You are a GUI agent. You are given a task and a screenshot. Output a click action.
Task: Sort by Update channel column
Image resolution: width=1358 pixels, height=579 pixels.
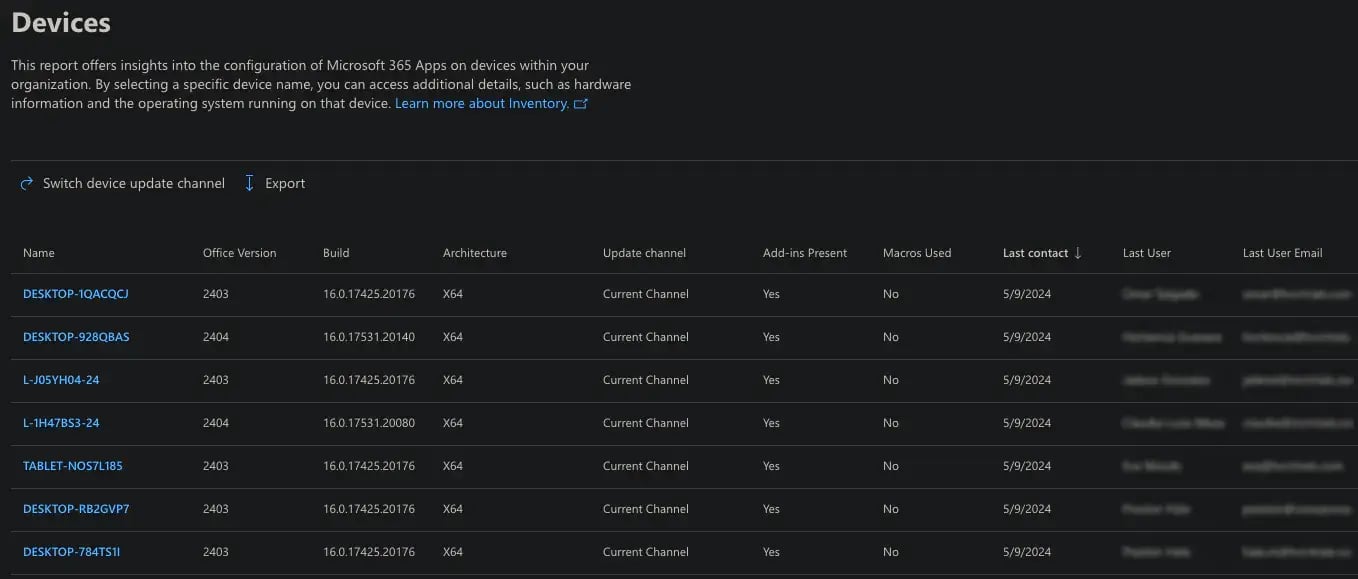(x=644, y=253)
